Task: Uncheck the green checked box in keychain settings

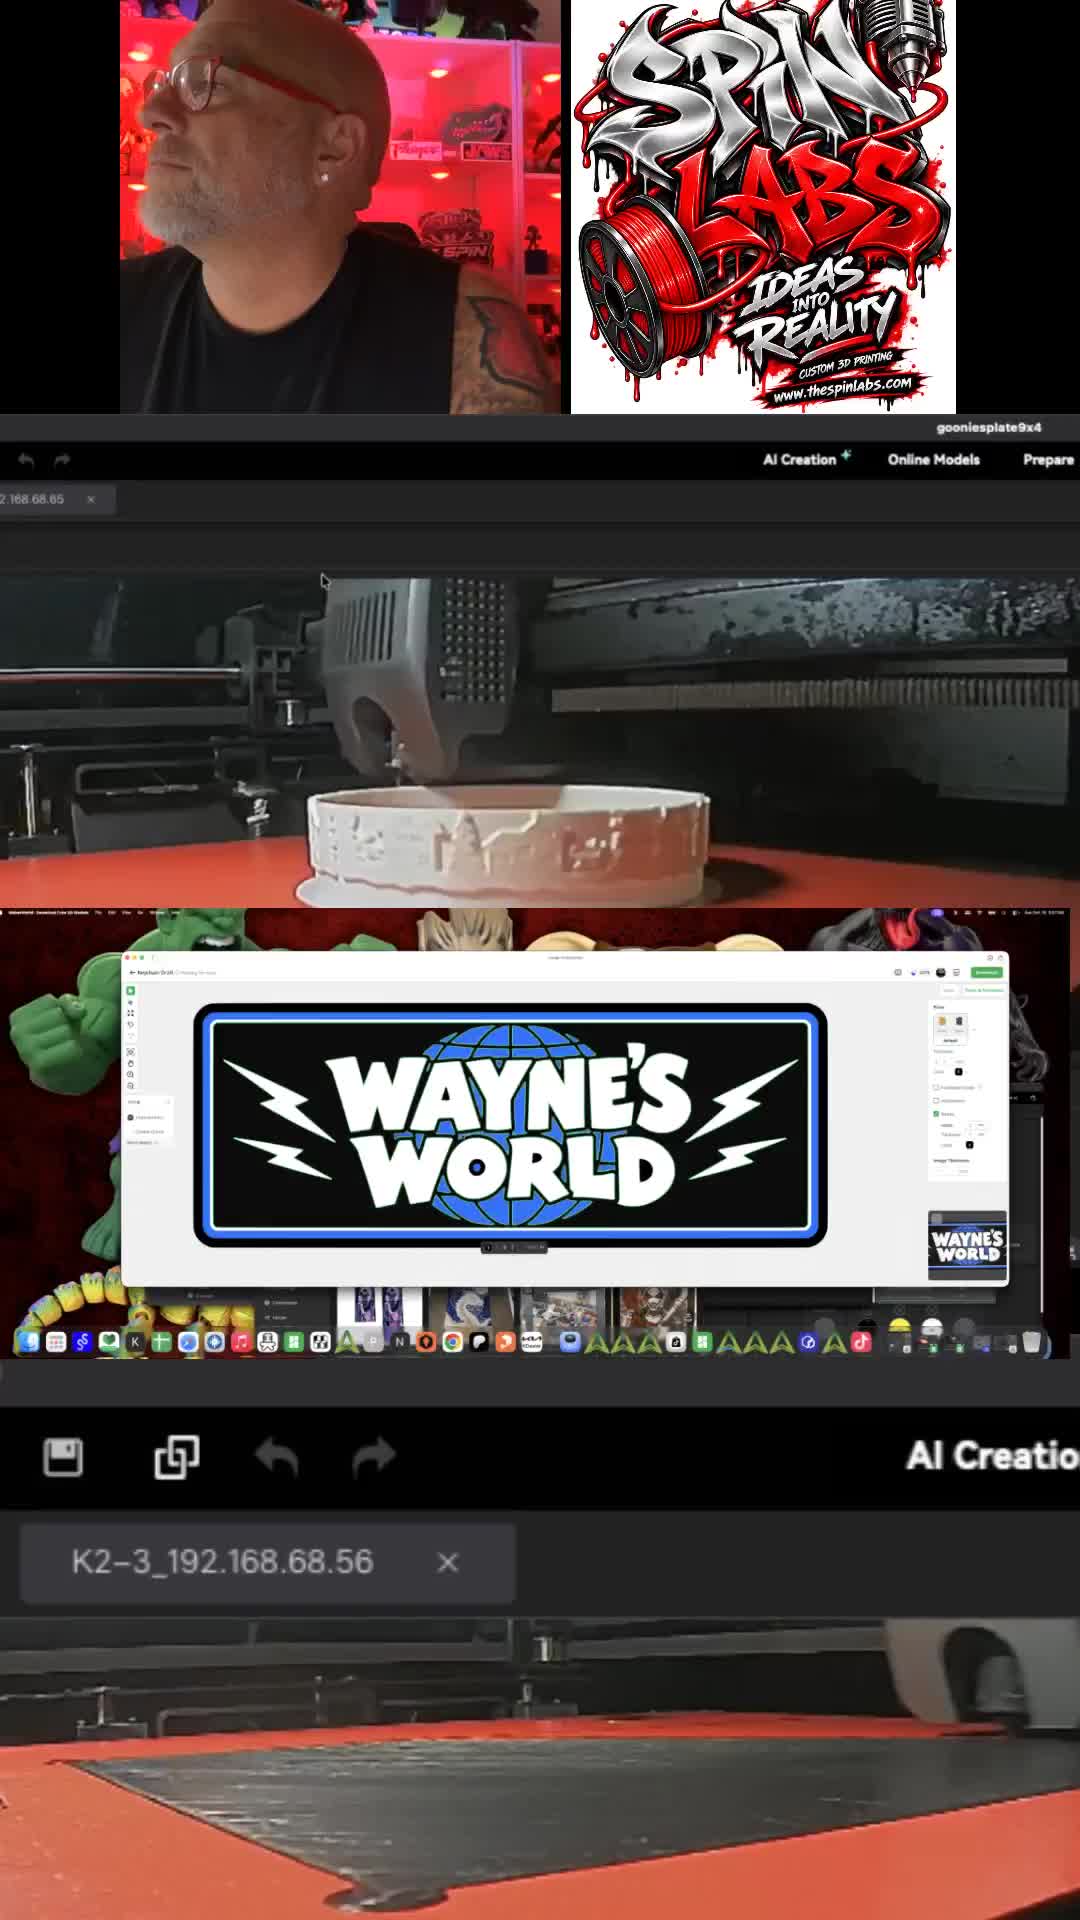Action: click(x=936, y=1113)
